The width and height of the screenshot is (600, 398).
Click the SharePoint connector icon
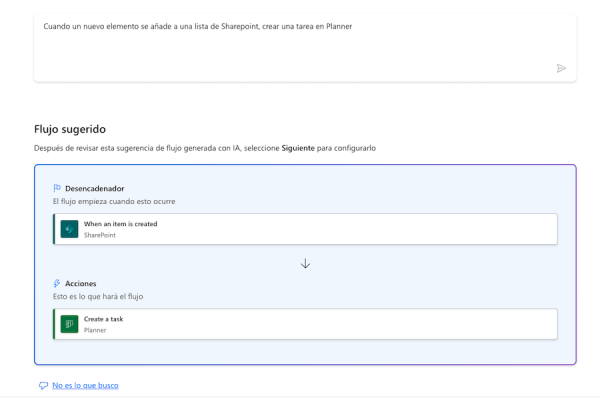(69, 229)
